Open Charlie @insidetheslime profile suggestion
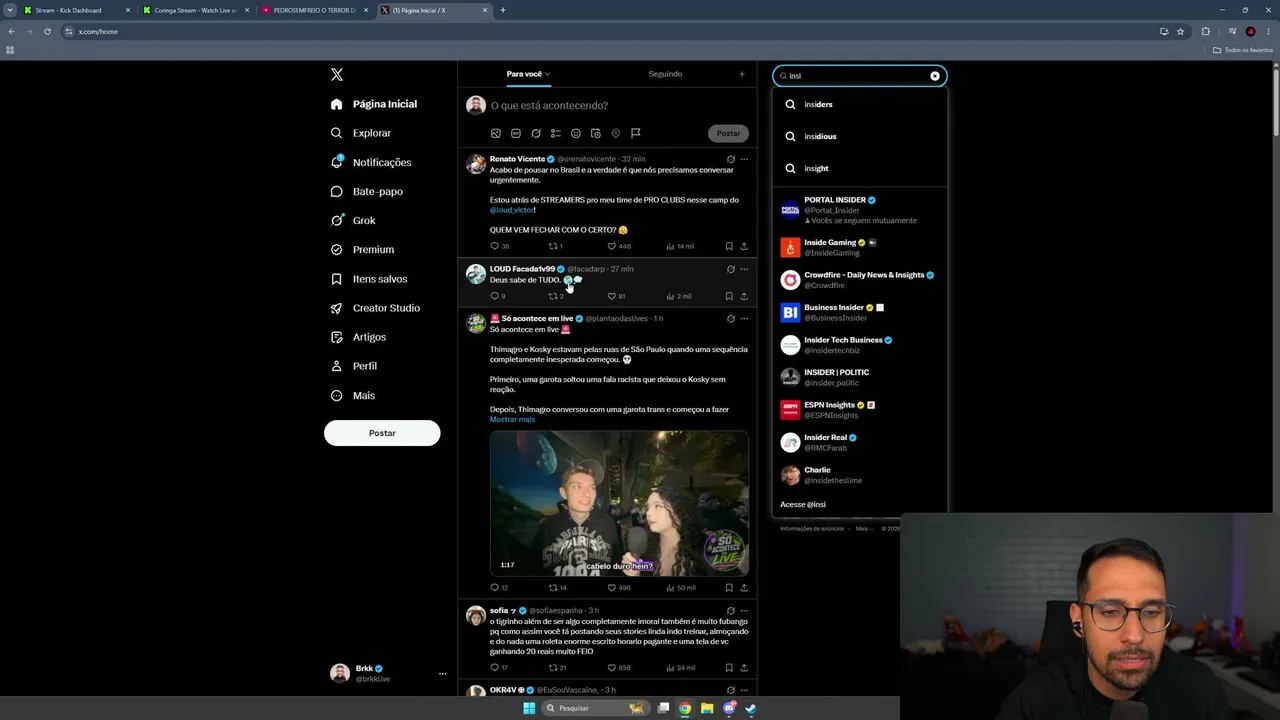This screenshot has width=1280, height=720. click(860, 475)
